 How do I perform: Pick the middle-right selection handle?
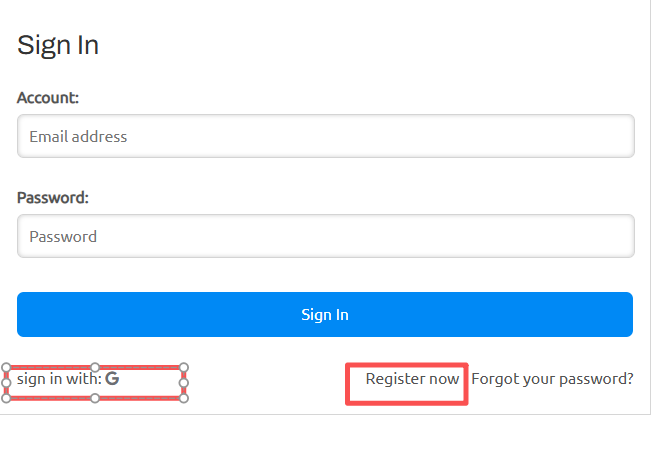pos(184,382)
